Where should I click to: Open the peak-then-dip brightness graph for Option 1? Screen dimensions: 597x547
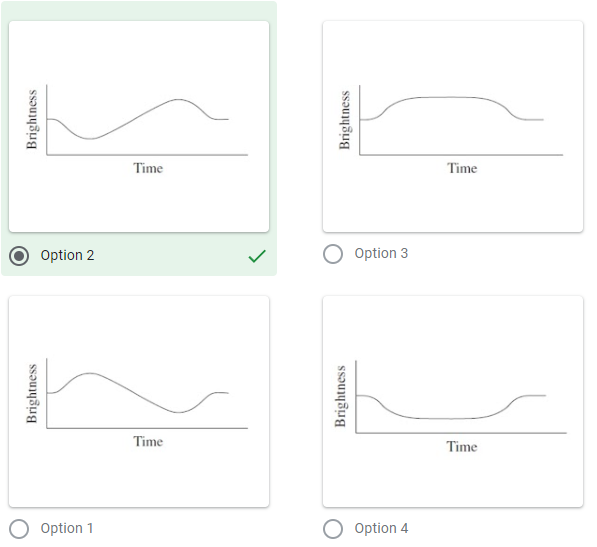[x=139, y=401]
